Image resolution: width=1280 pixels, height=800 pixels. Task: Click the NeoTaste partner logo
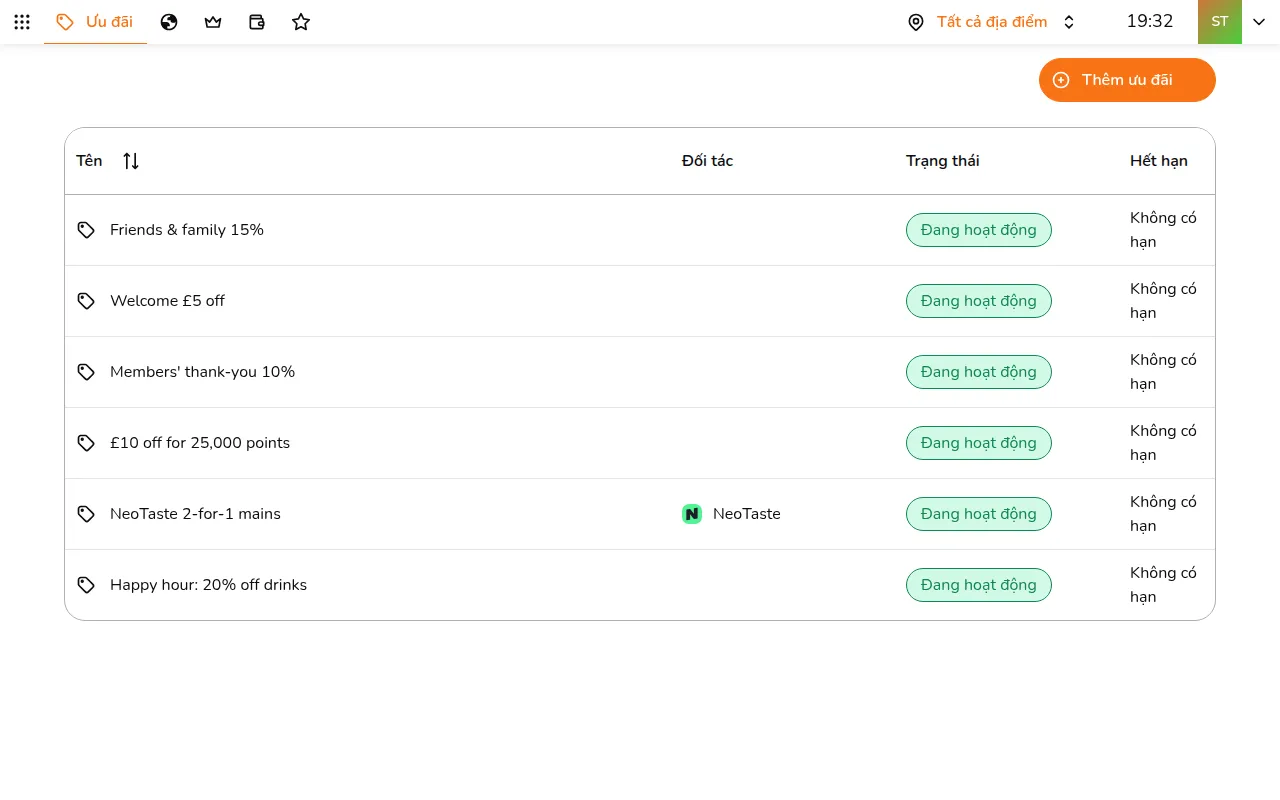(x=692, y=514)
